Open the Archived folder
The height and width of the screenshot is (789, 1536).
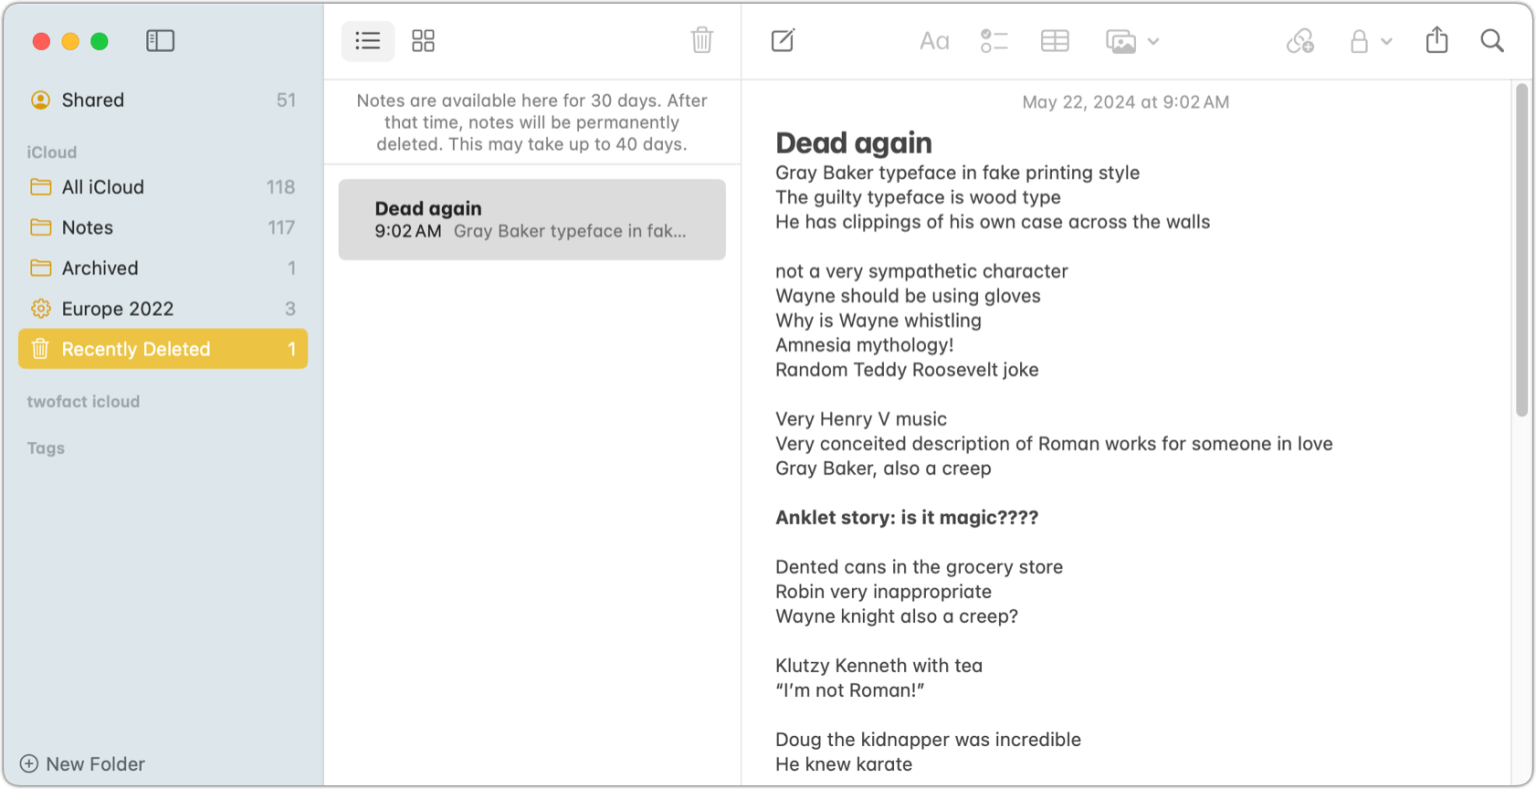click(x=100, y=267)
